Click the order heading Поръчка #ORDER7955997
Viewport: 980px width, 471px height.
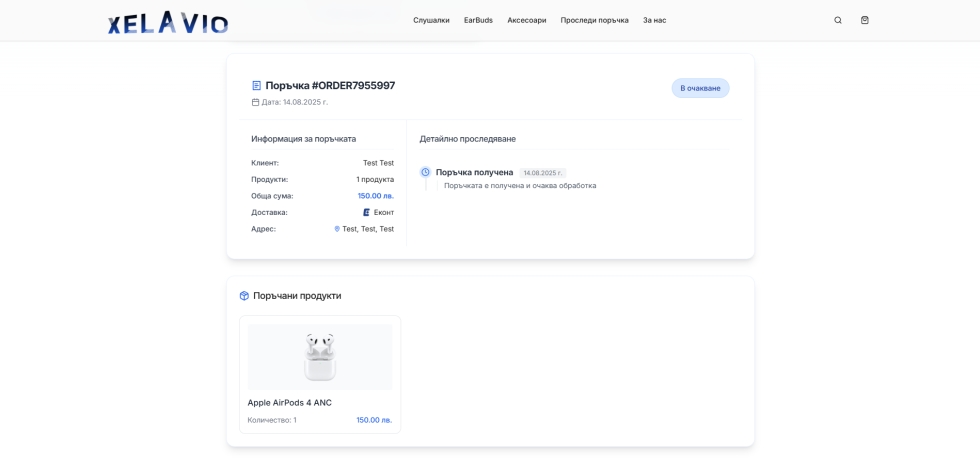[x=330, y=86]
